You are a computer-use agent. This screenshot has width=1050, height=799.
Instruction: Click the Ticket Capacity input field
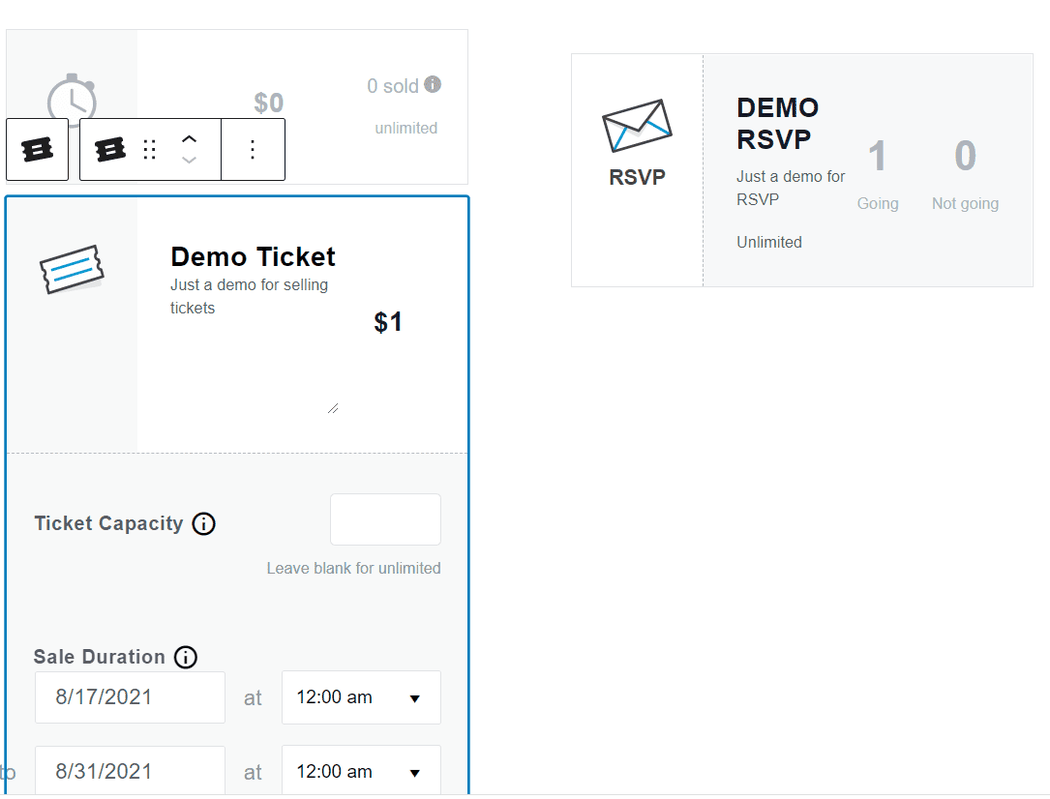point(385,519)
